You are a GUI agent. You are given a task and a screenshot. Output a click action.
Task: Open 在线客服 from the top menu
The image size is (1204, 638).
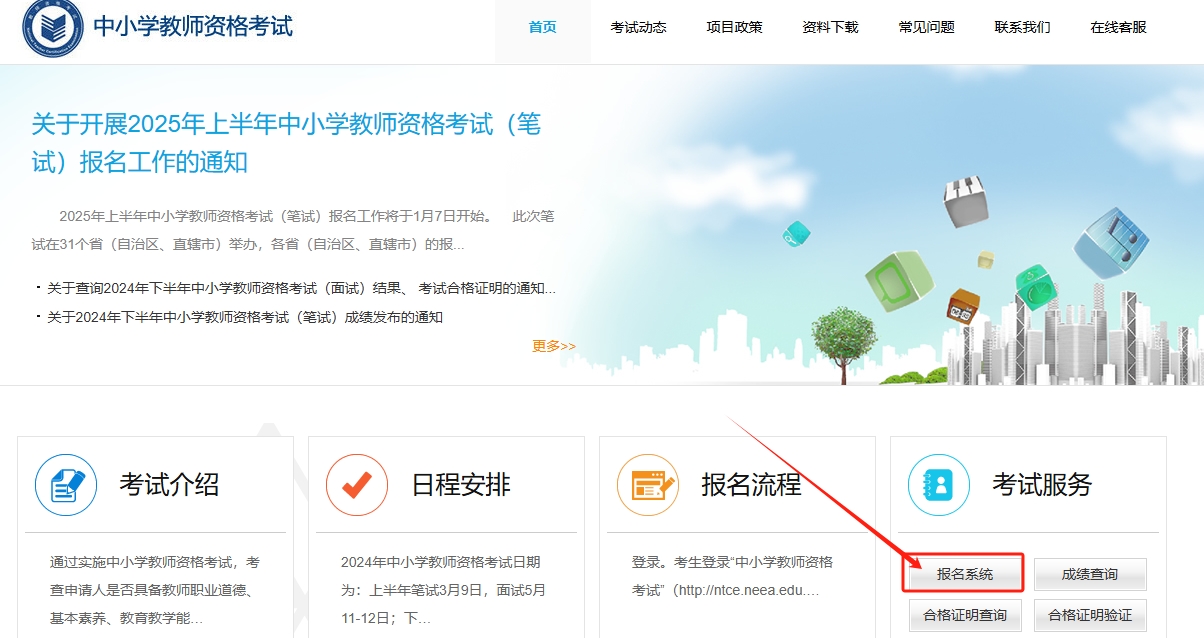[x=1118, y=28]
